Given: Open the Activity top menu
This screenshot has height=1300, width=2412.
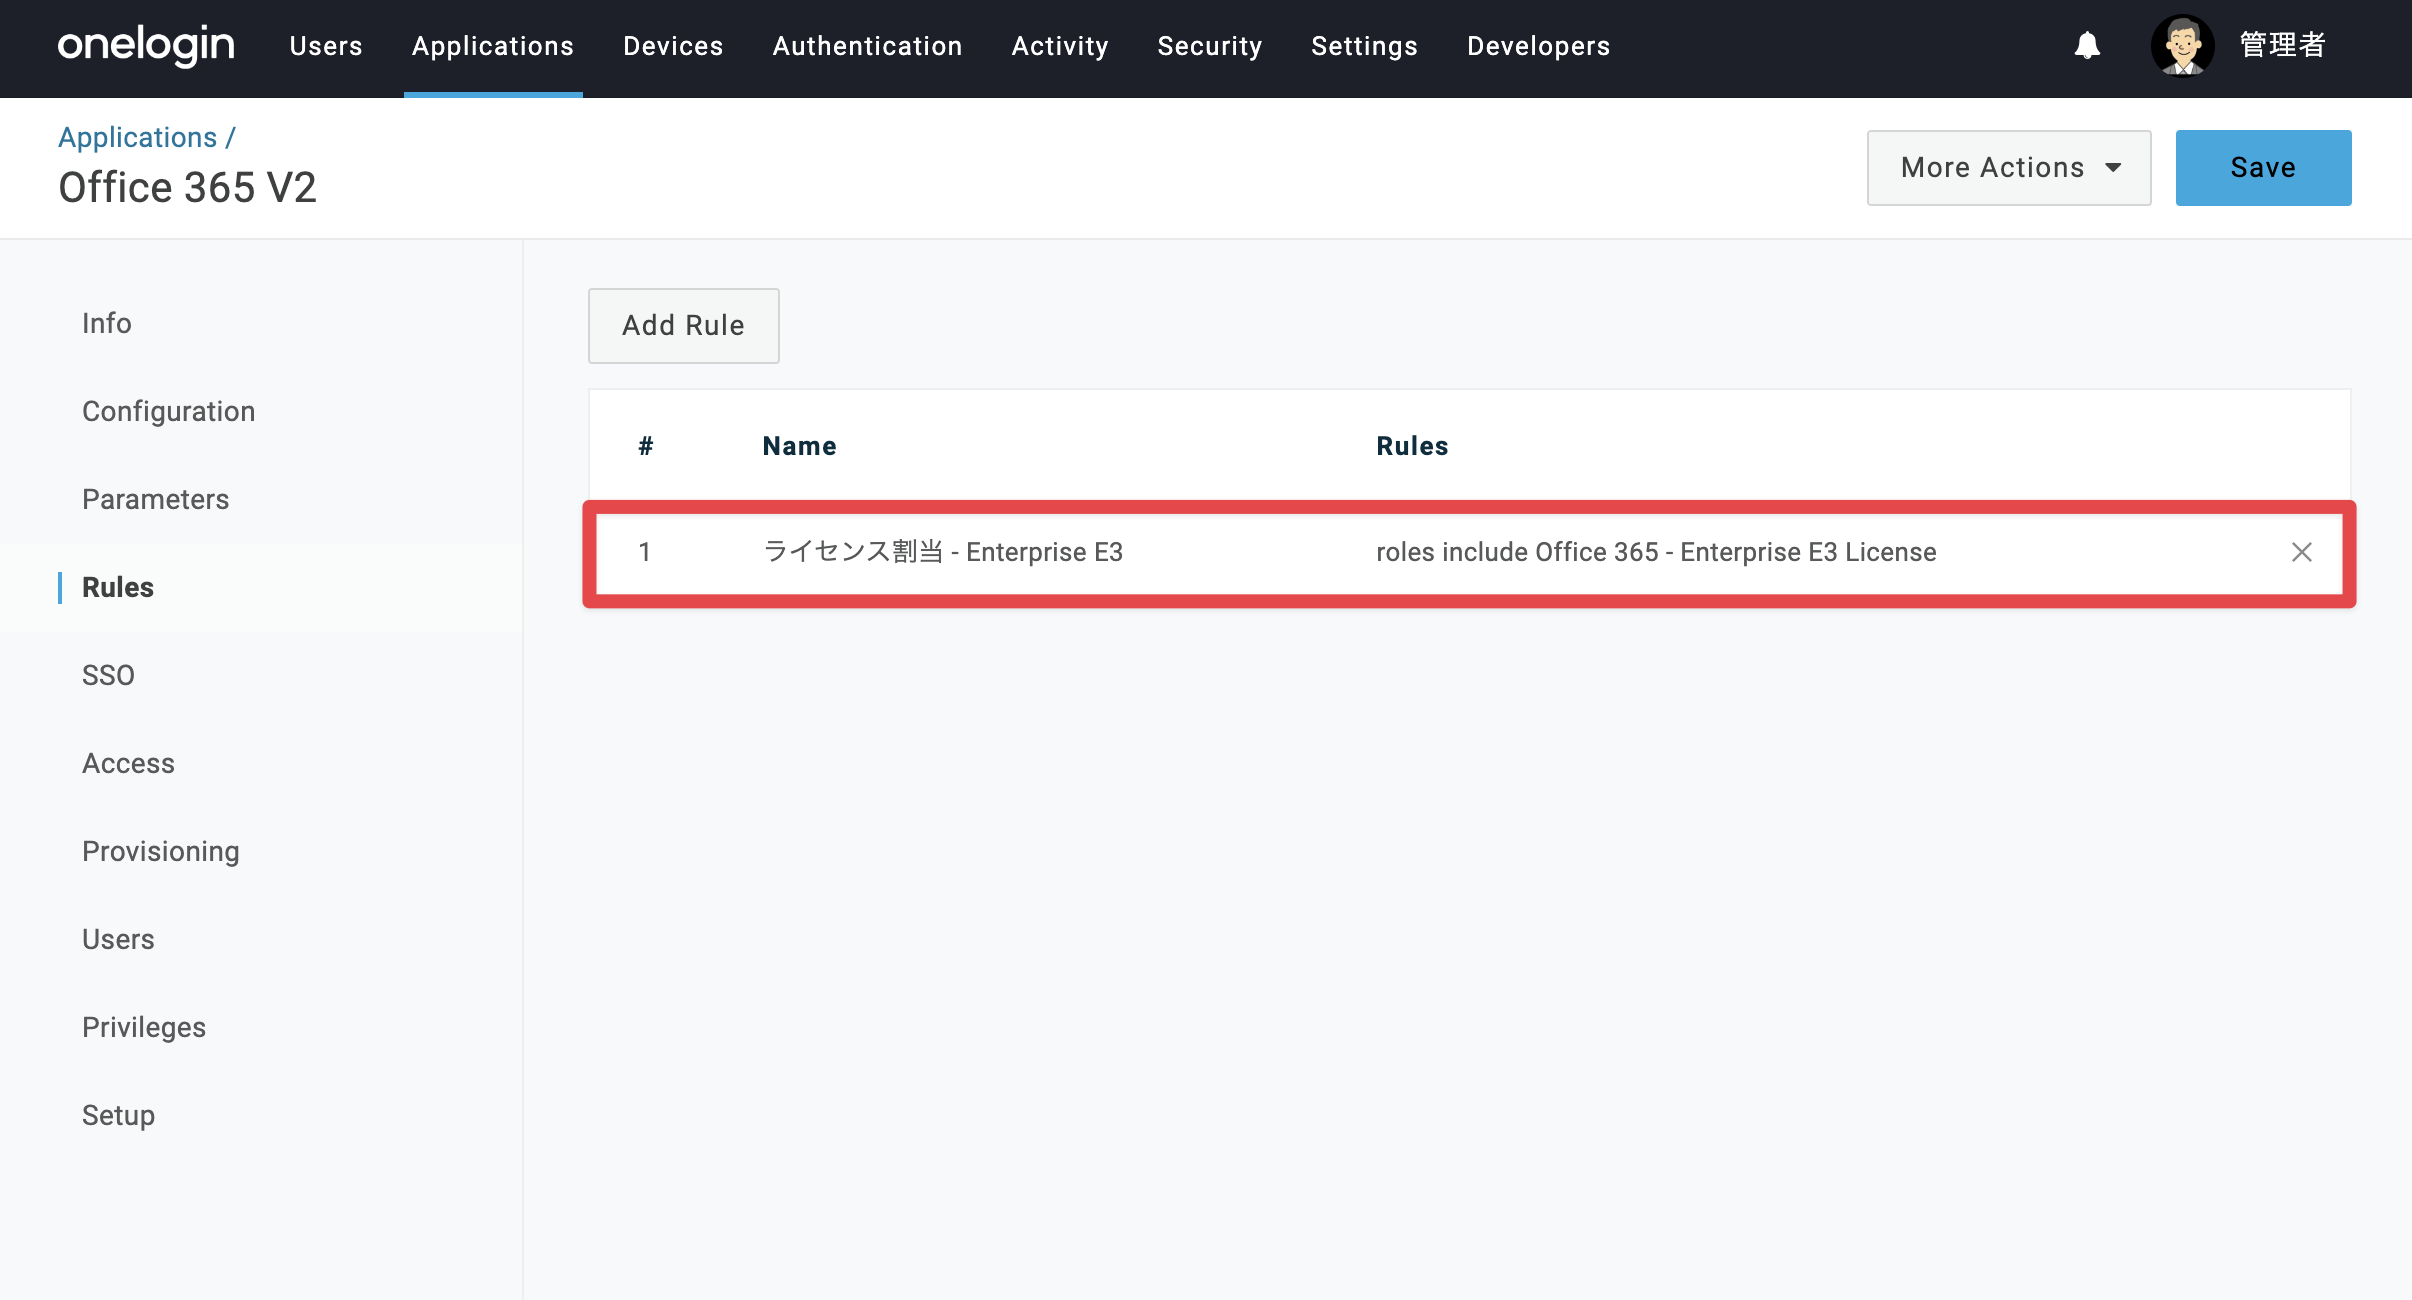Looking at the screenshot, I should (1060, 46).
